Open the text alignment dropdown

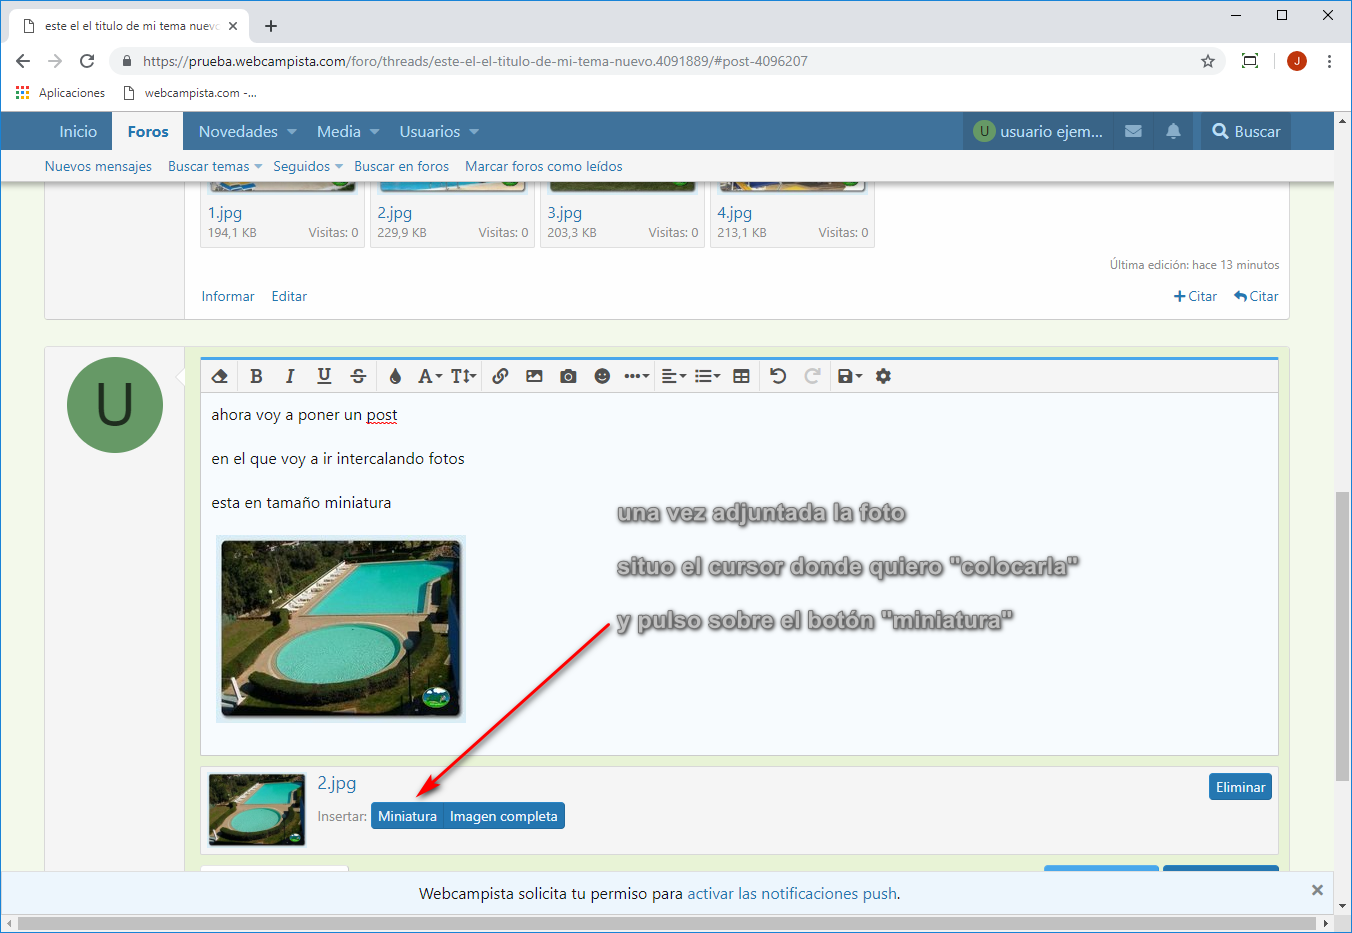[x=674, y=376]
